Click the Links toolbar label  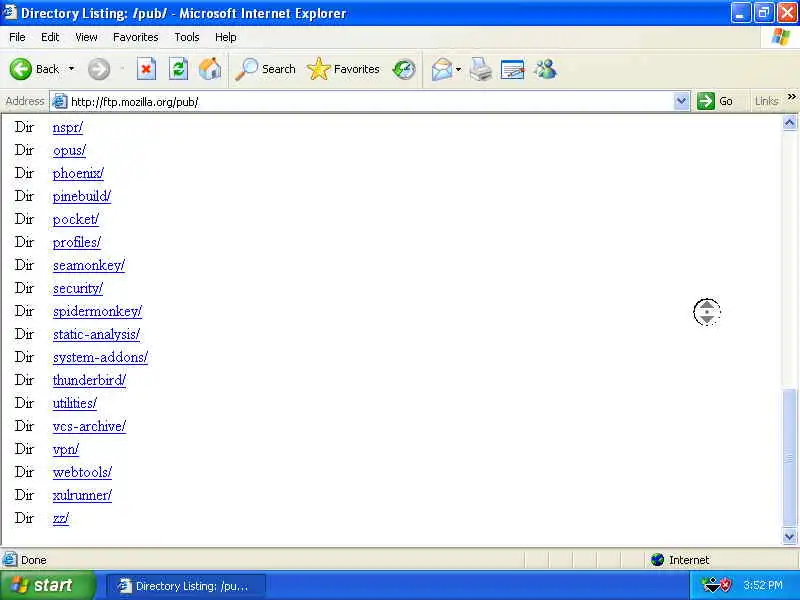point(766,102)
